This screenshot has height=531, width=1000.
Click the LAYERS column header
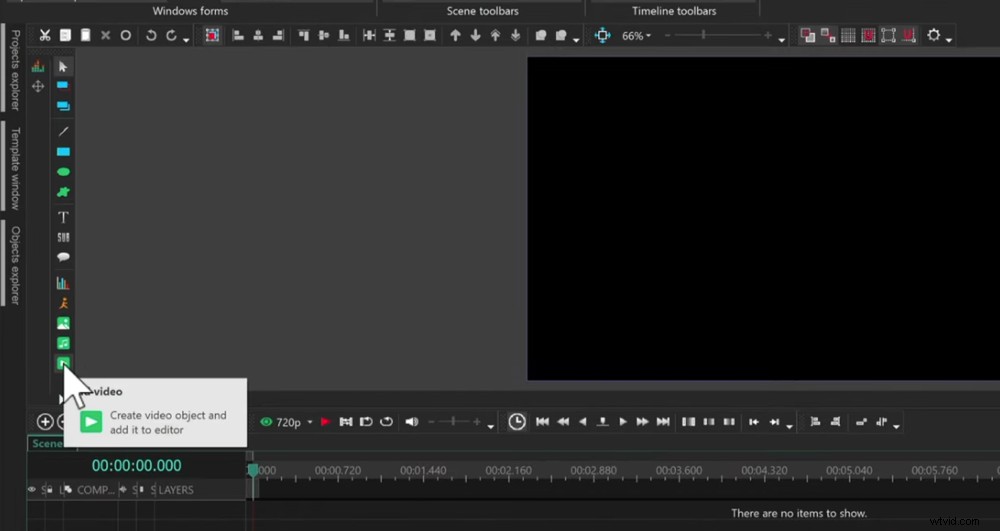pyautogui.click(x=176, y=490)
